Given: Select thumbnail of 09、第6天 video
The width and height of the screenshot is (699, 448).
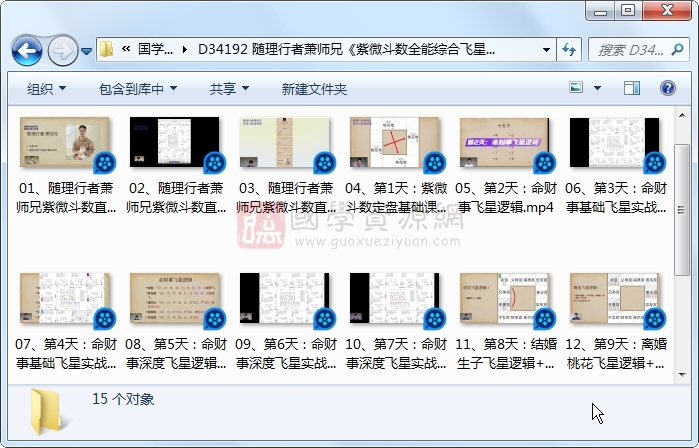Looking at the screenshot, I should (284, 298).
